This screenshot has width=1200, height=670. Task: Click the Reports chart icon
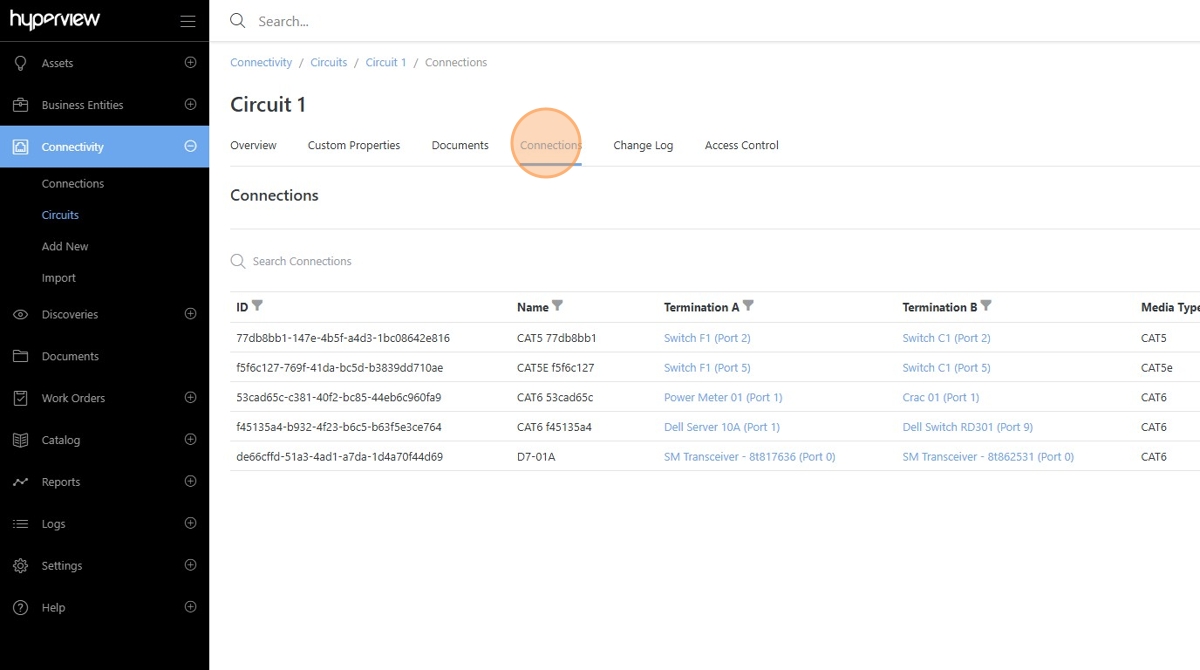coord(20,482)
